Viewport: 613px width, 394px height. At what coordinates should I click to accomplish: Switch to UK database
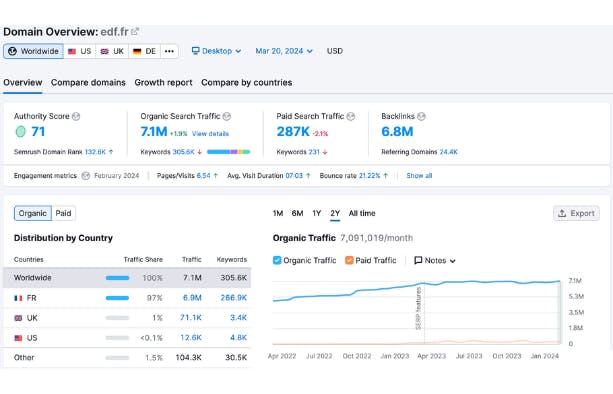(112, 51)
